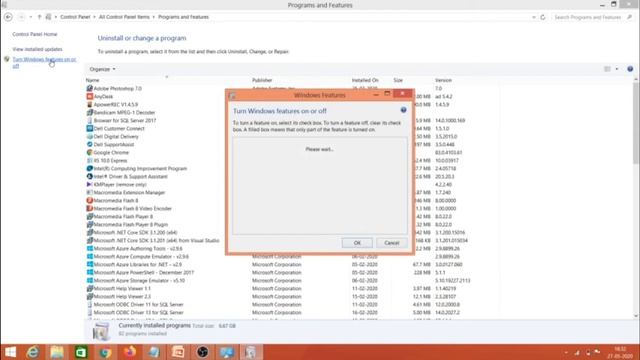The image size is (640, 360).
Task: Open Internet Explorer from the taskbar
Action: 33,352
